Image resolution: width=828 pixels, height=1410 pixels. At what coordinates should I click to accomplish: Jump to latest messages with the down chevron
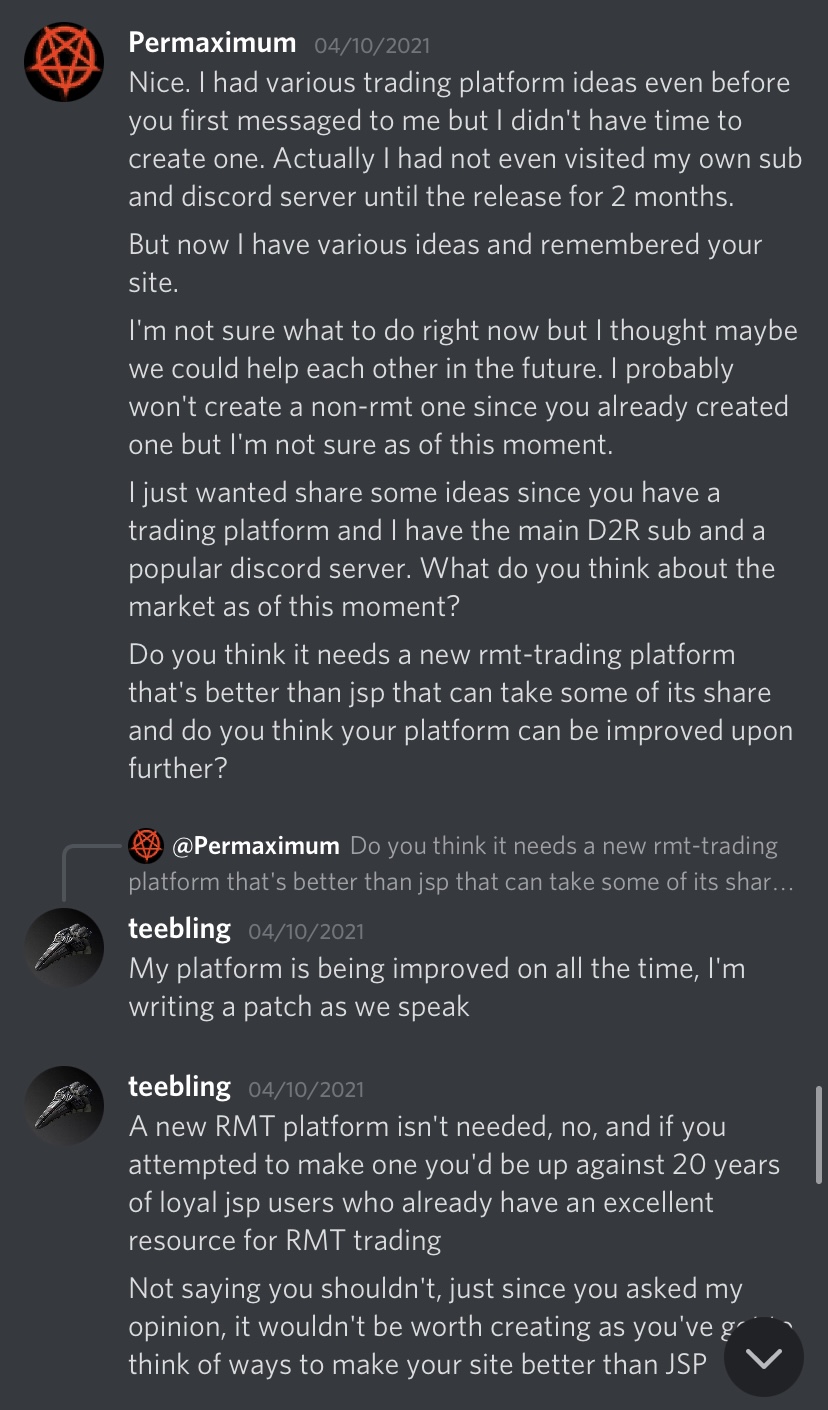click(x=764, y=1357)
